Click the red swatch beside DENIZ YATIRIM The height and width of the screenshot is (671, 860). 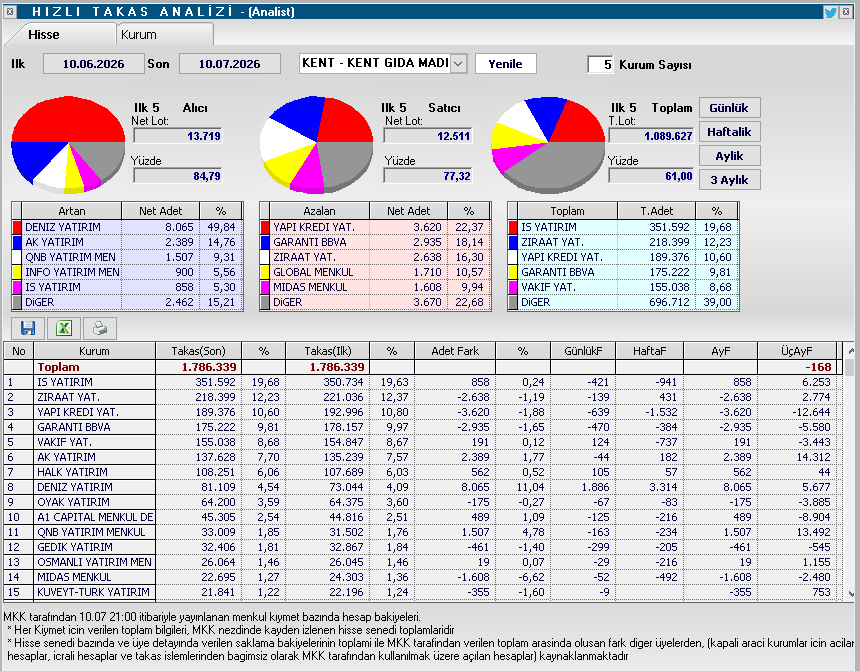click(16, 227)
